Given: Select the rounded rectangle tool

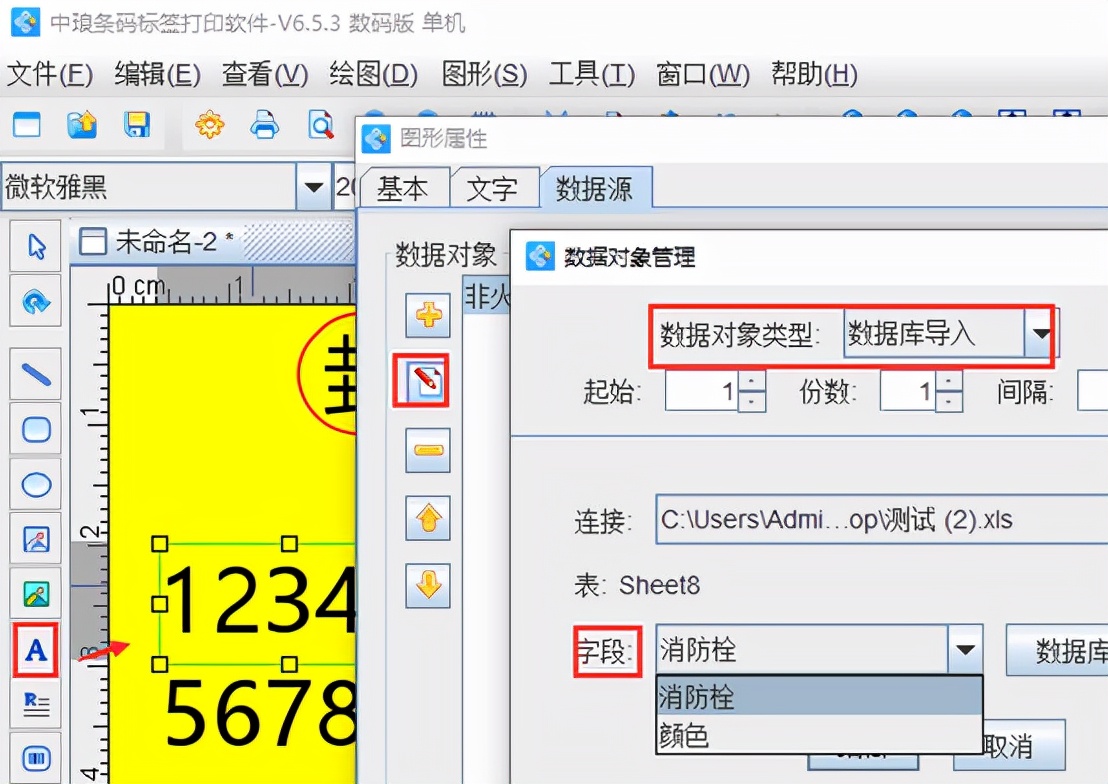Looking at the screenshot, I should [36, 429].
